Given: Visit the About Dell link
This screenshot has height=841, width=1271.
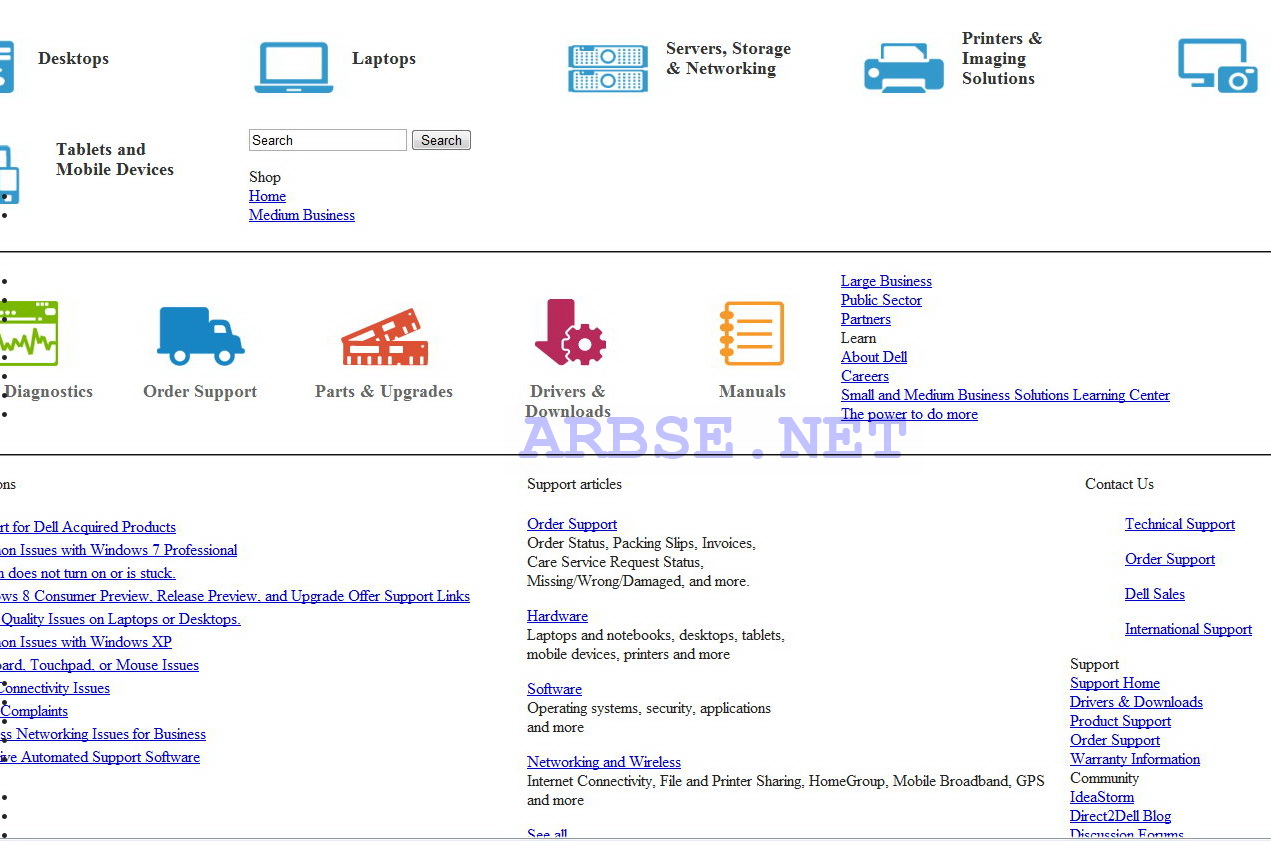Looking at the screenshot, I should point(874,357).
